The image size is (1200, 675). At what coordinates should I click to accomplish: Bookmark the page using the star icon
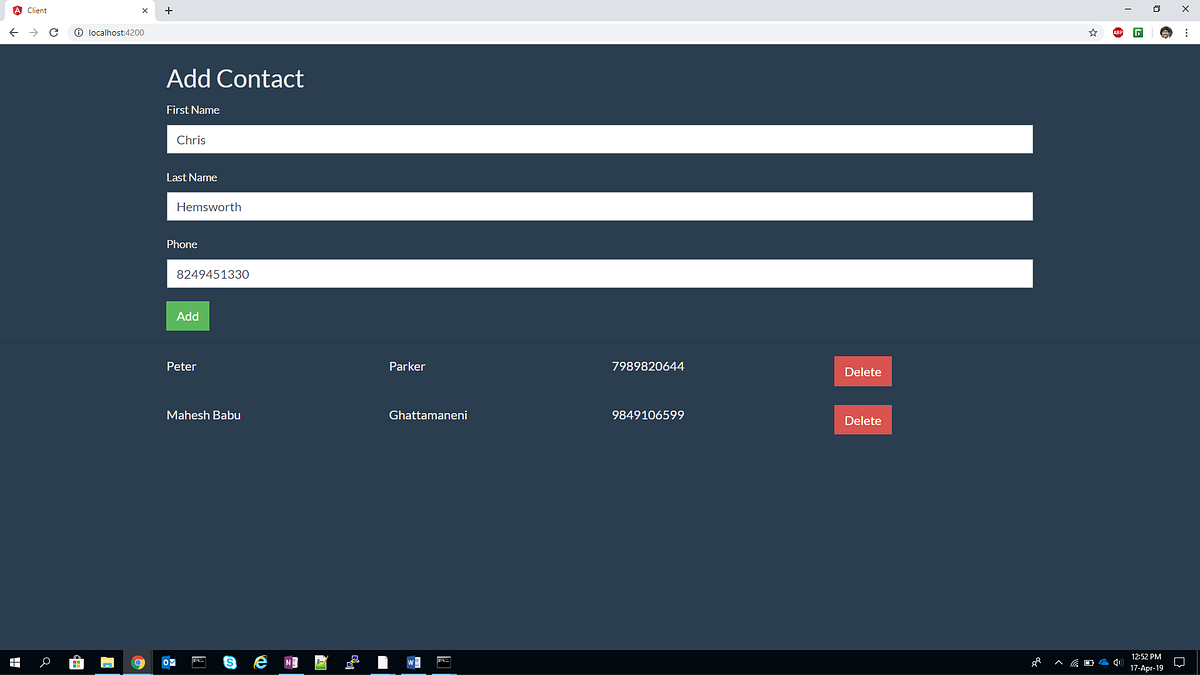click(x=1092, y=32)
